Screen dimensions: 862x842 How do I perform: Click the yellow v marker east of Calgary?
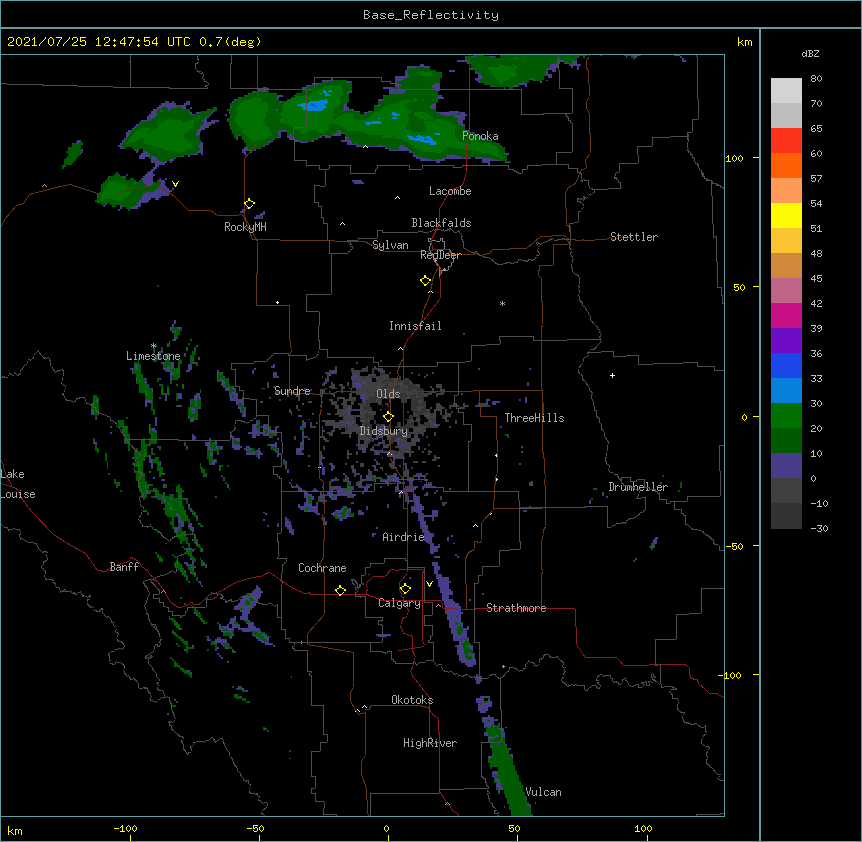pyautogui.click(x=429, y=584)
